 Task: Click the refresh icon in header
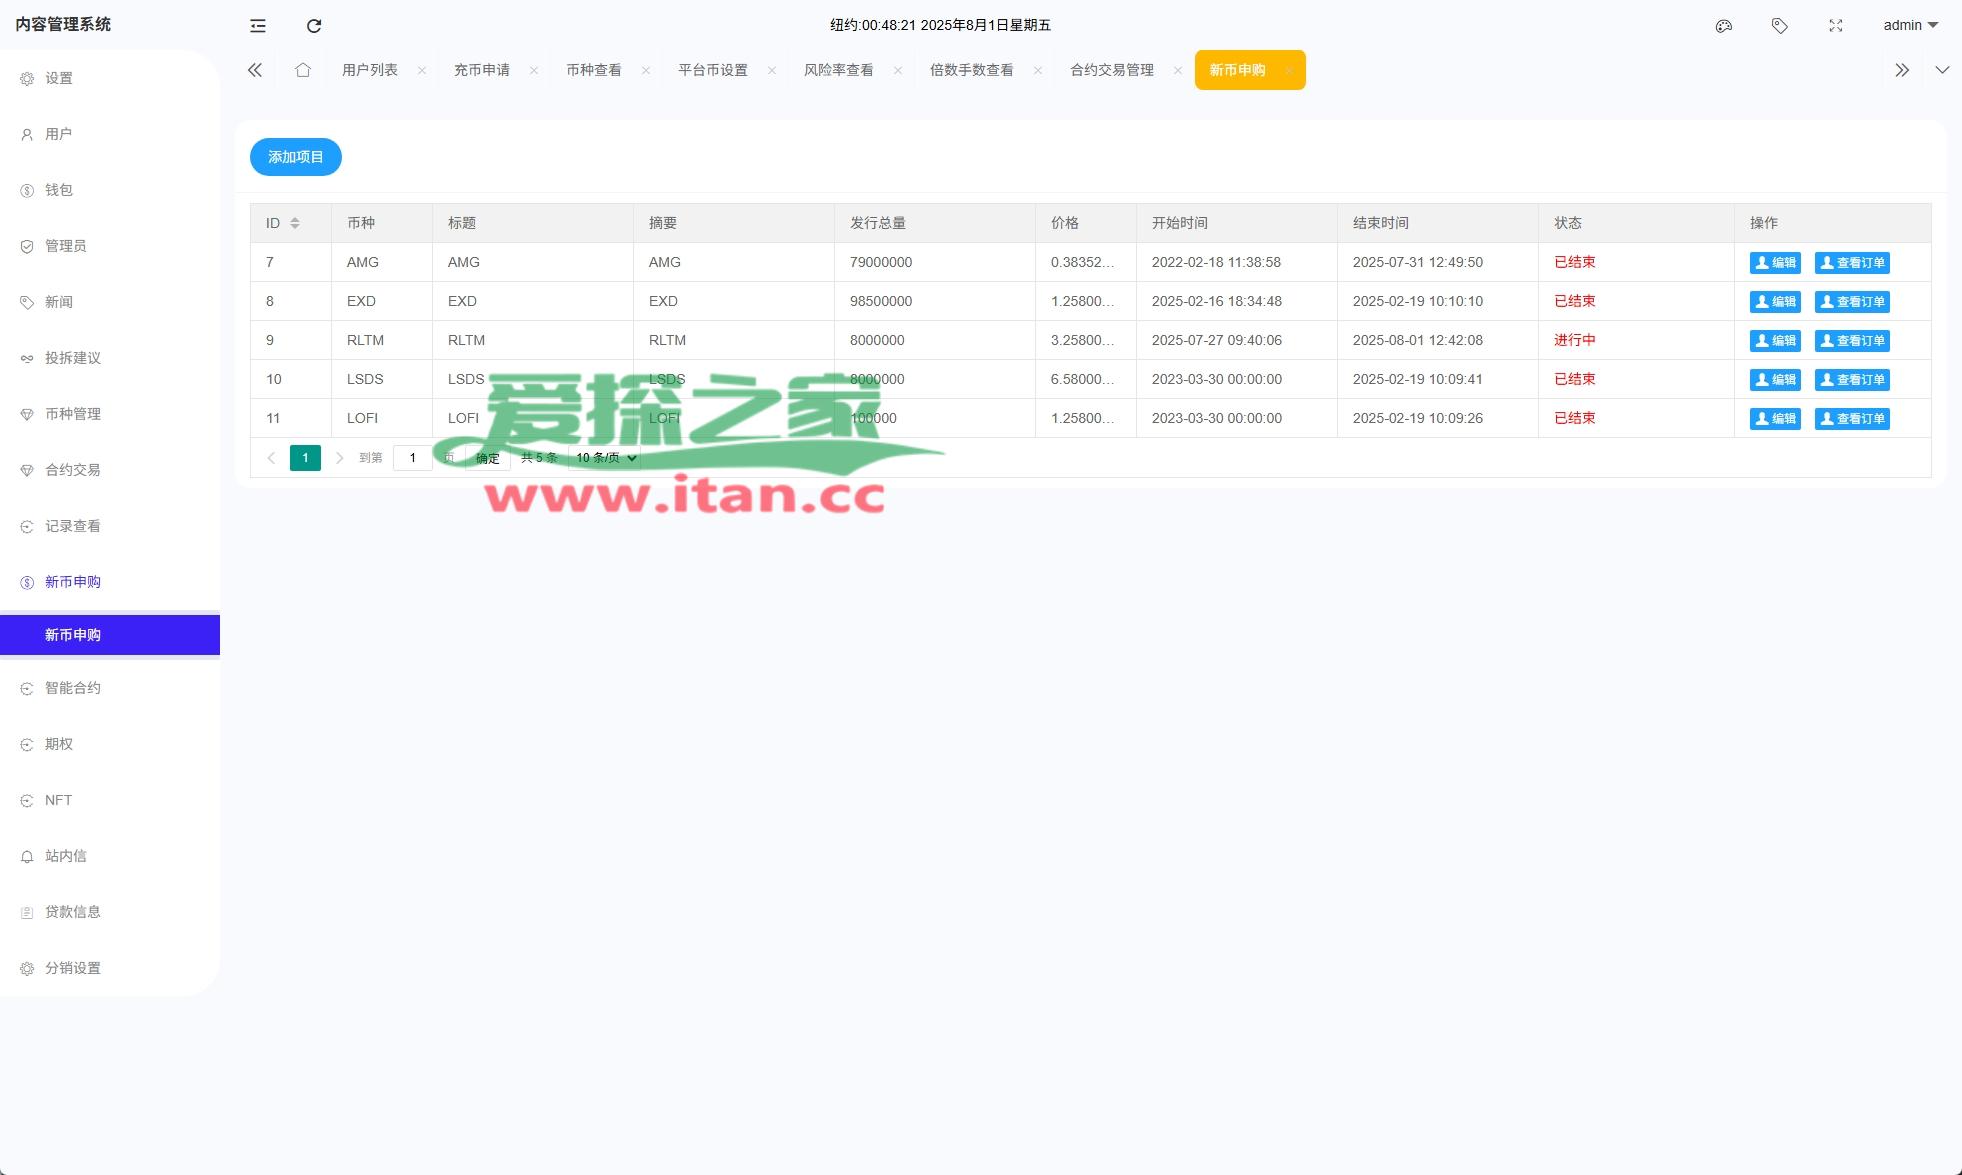[x=314, y=26]
